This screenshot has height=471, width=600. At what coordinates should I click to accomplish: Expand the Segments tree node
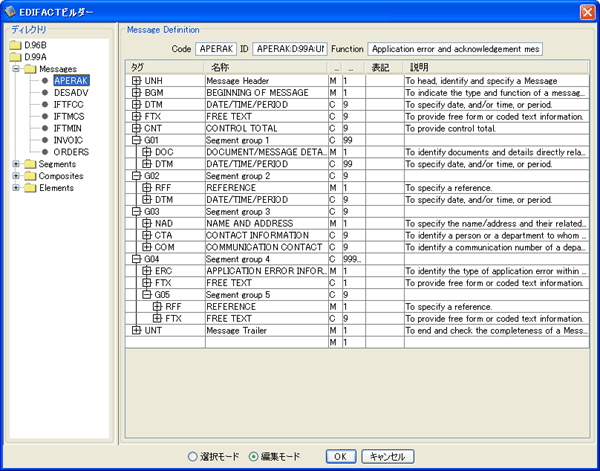(16, 164)
